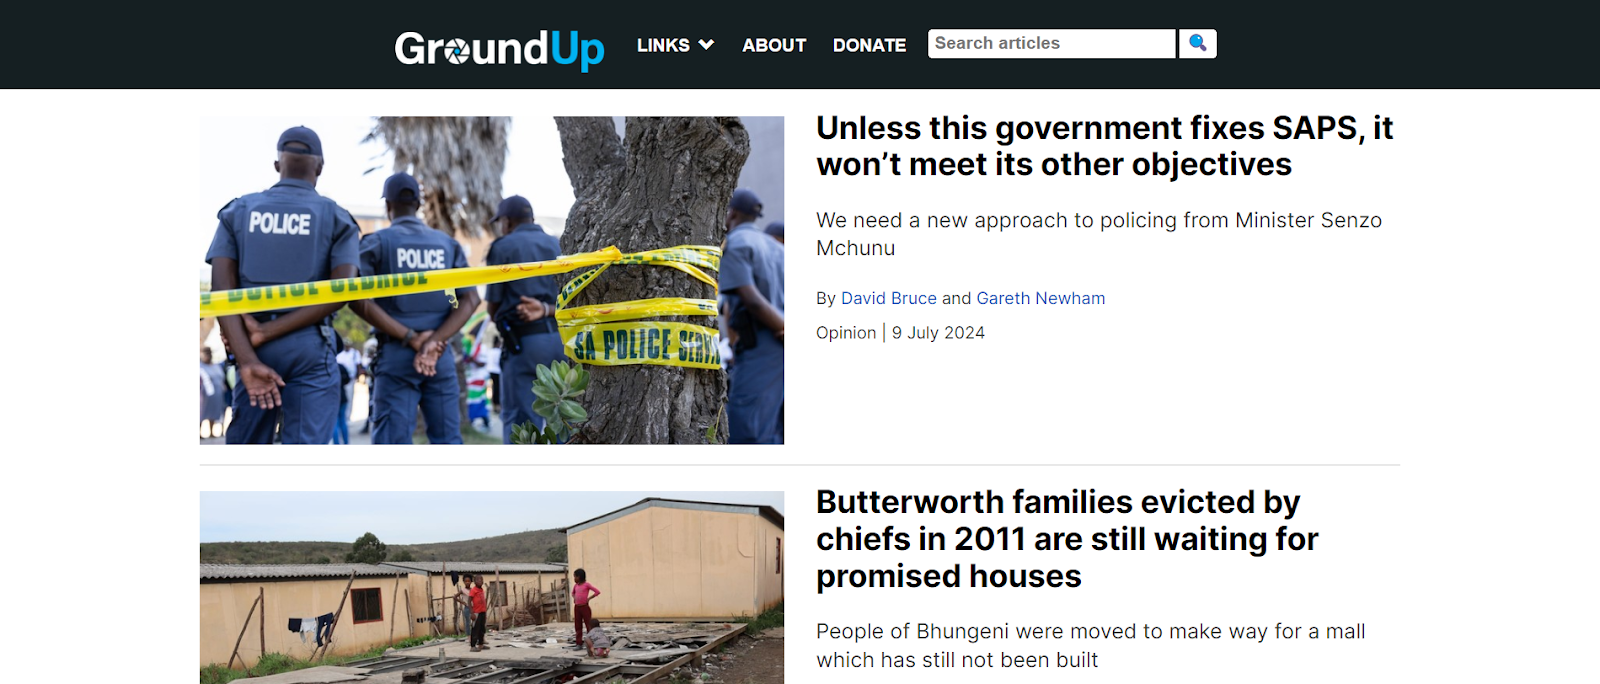The width and height of the screenshot is (1600, 684).
Task: Go to the ABOUT page
Action: pos(774,45)
